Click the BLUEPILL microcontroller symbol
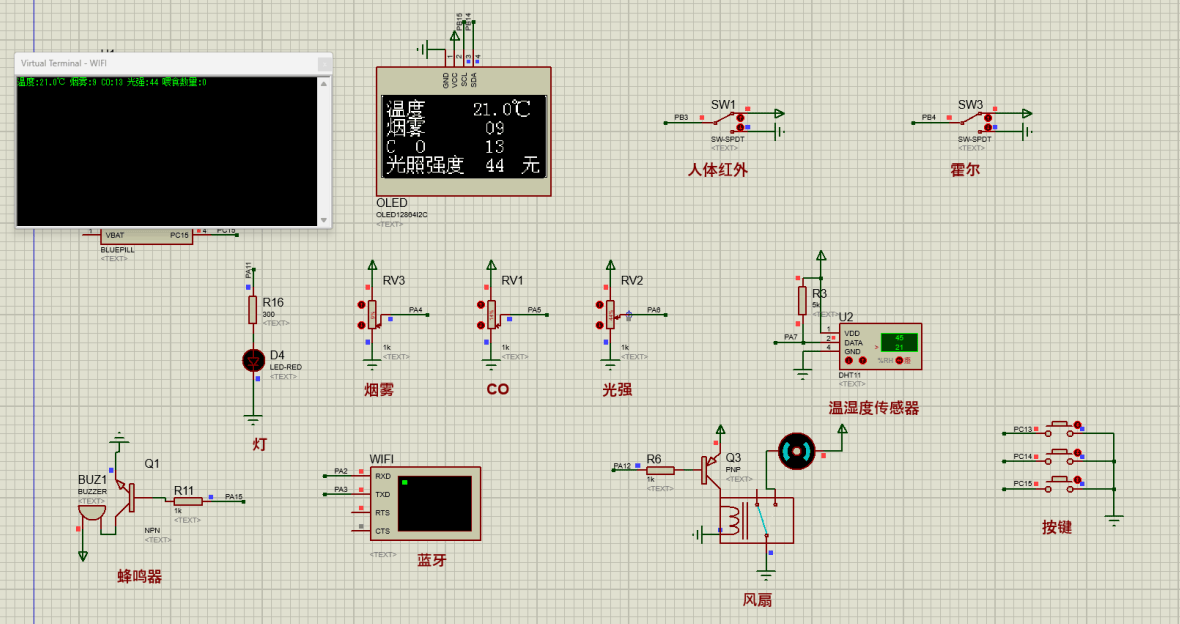The image size is (1180, 624). coord(145,235)
